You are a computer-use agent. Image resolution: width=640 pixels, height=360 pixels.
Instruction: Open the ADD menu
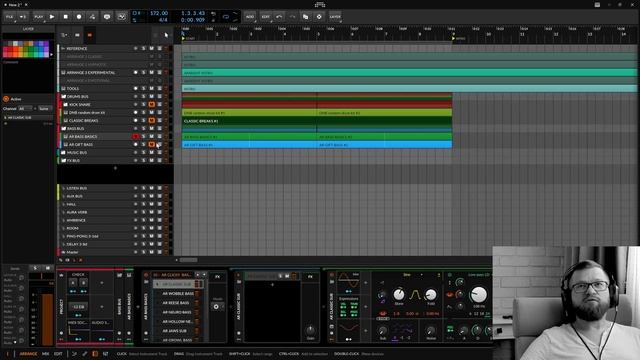pyautogui.click(x=250, y=17)
